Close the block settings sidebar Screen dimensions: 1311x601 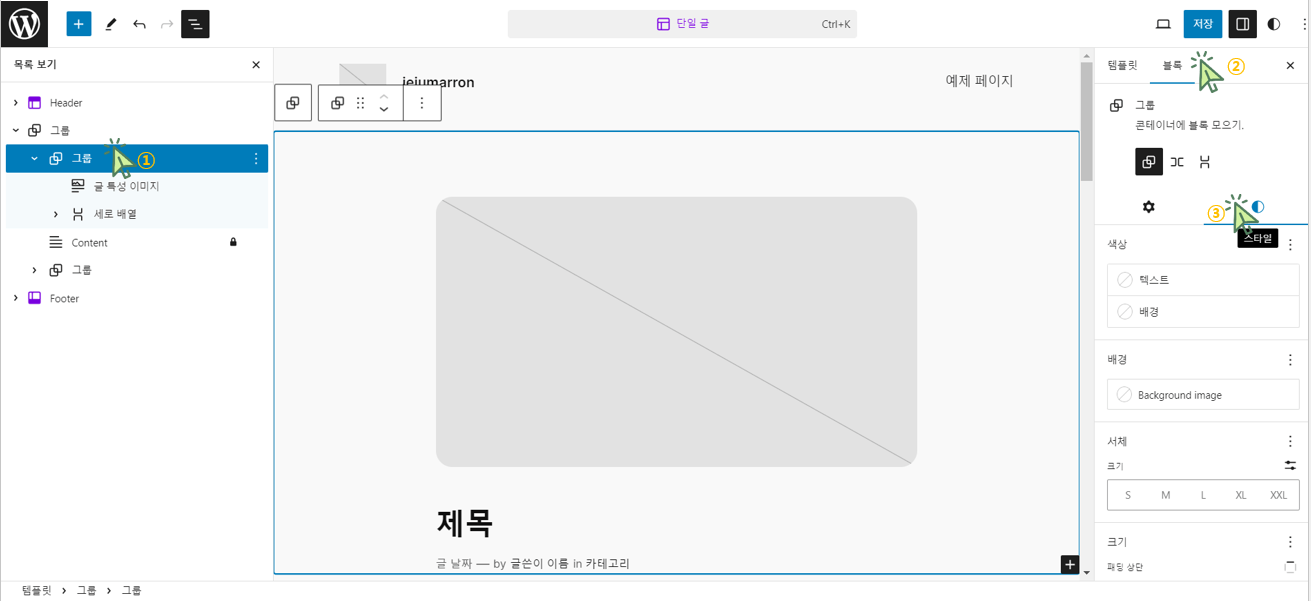pyautogui.click(x=1290, y=65)
